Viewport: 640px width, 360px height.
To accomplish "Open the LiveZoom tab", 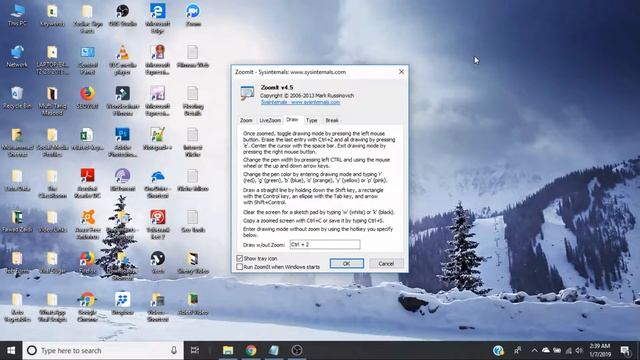I will pyautogui.click(x=270, y=120).
